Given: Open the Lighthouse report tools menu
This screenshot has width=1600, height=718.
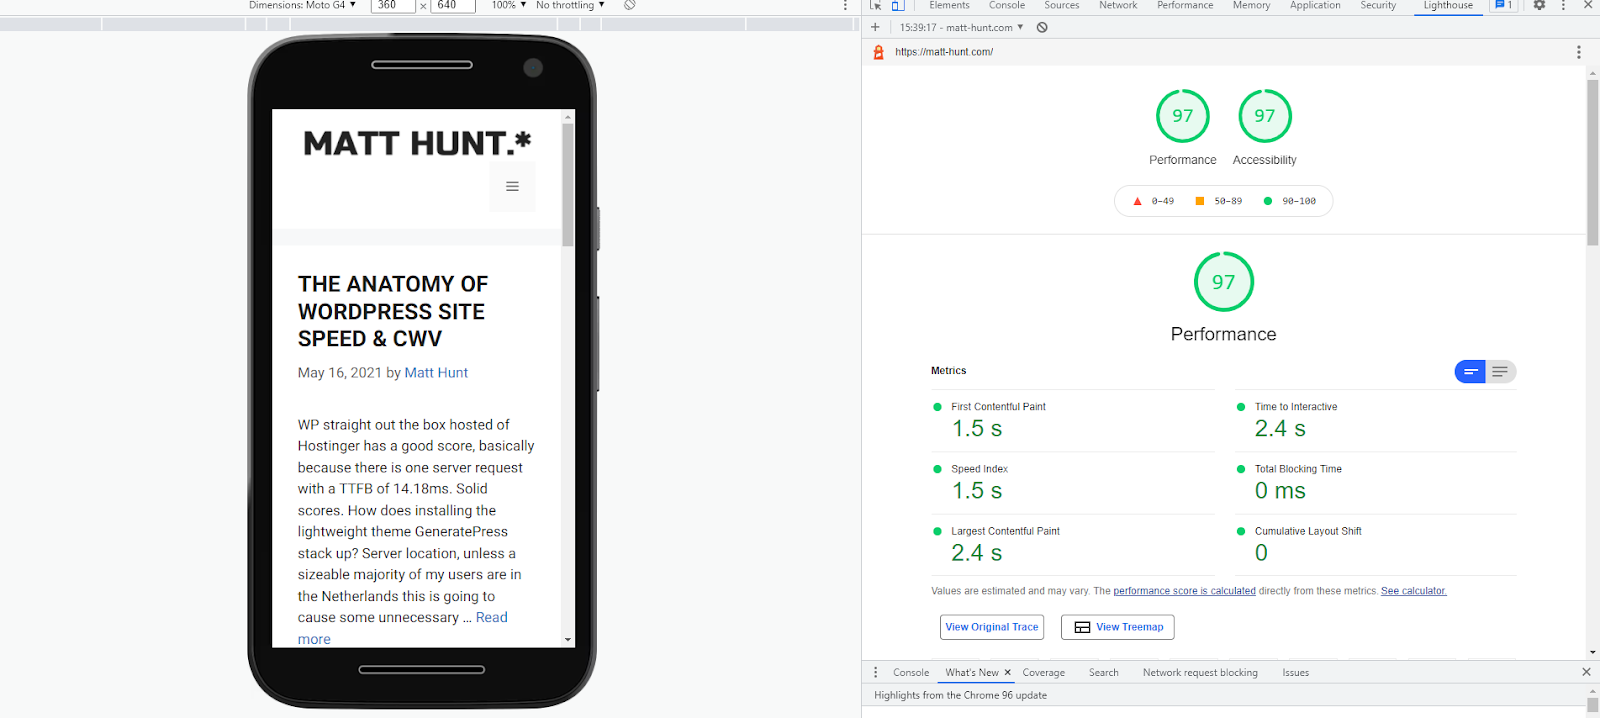Looking at the screenshot, I should (x=1579, y=52).
